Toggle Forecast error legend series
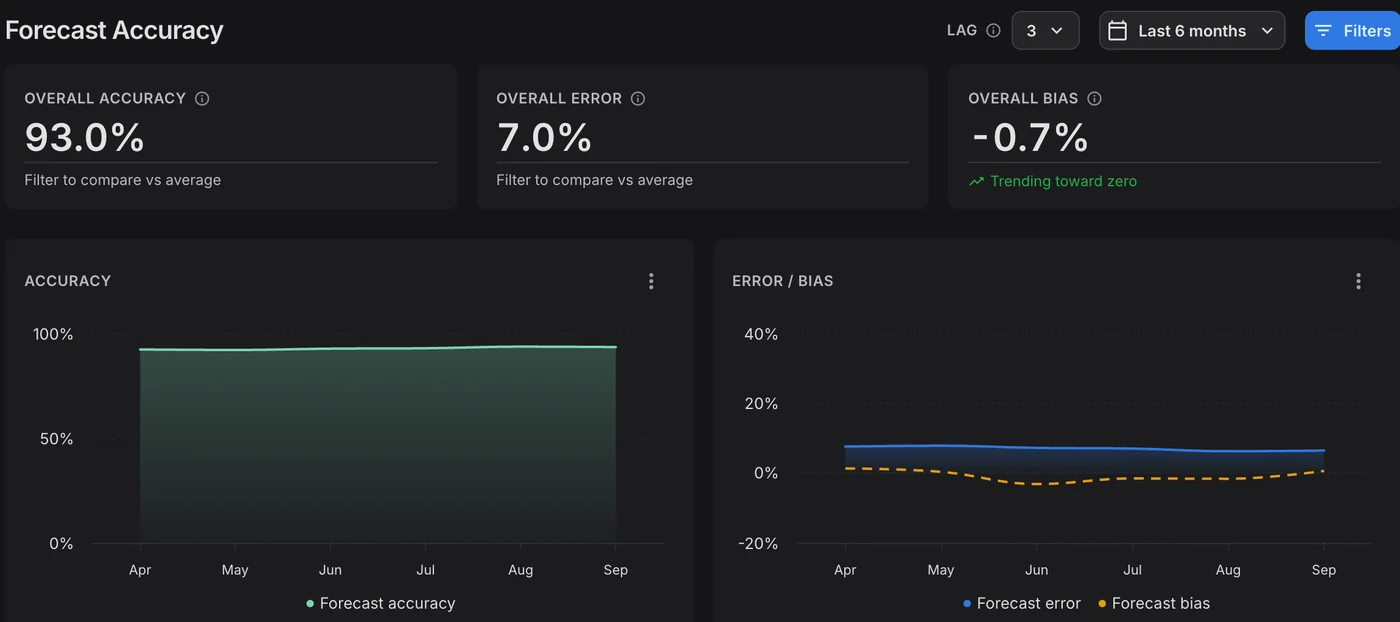1400x622 pixels. (1021, 603)
